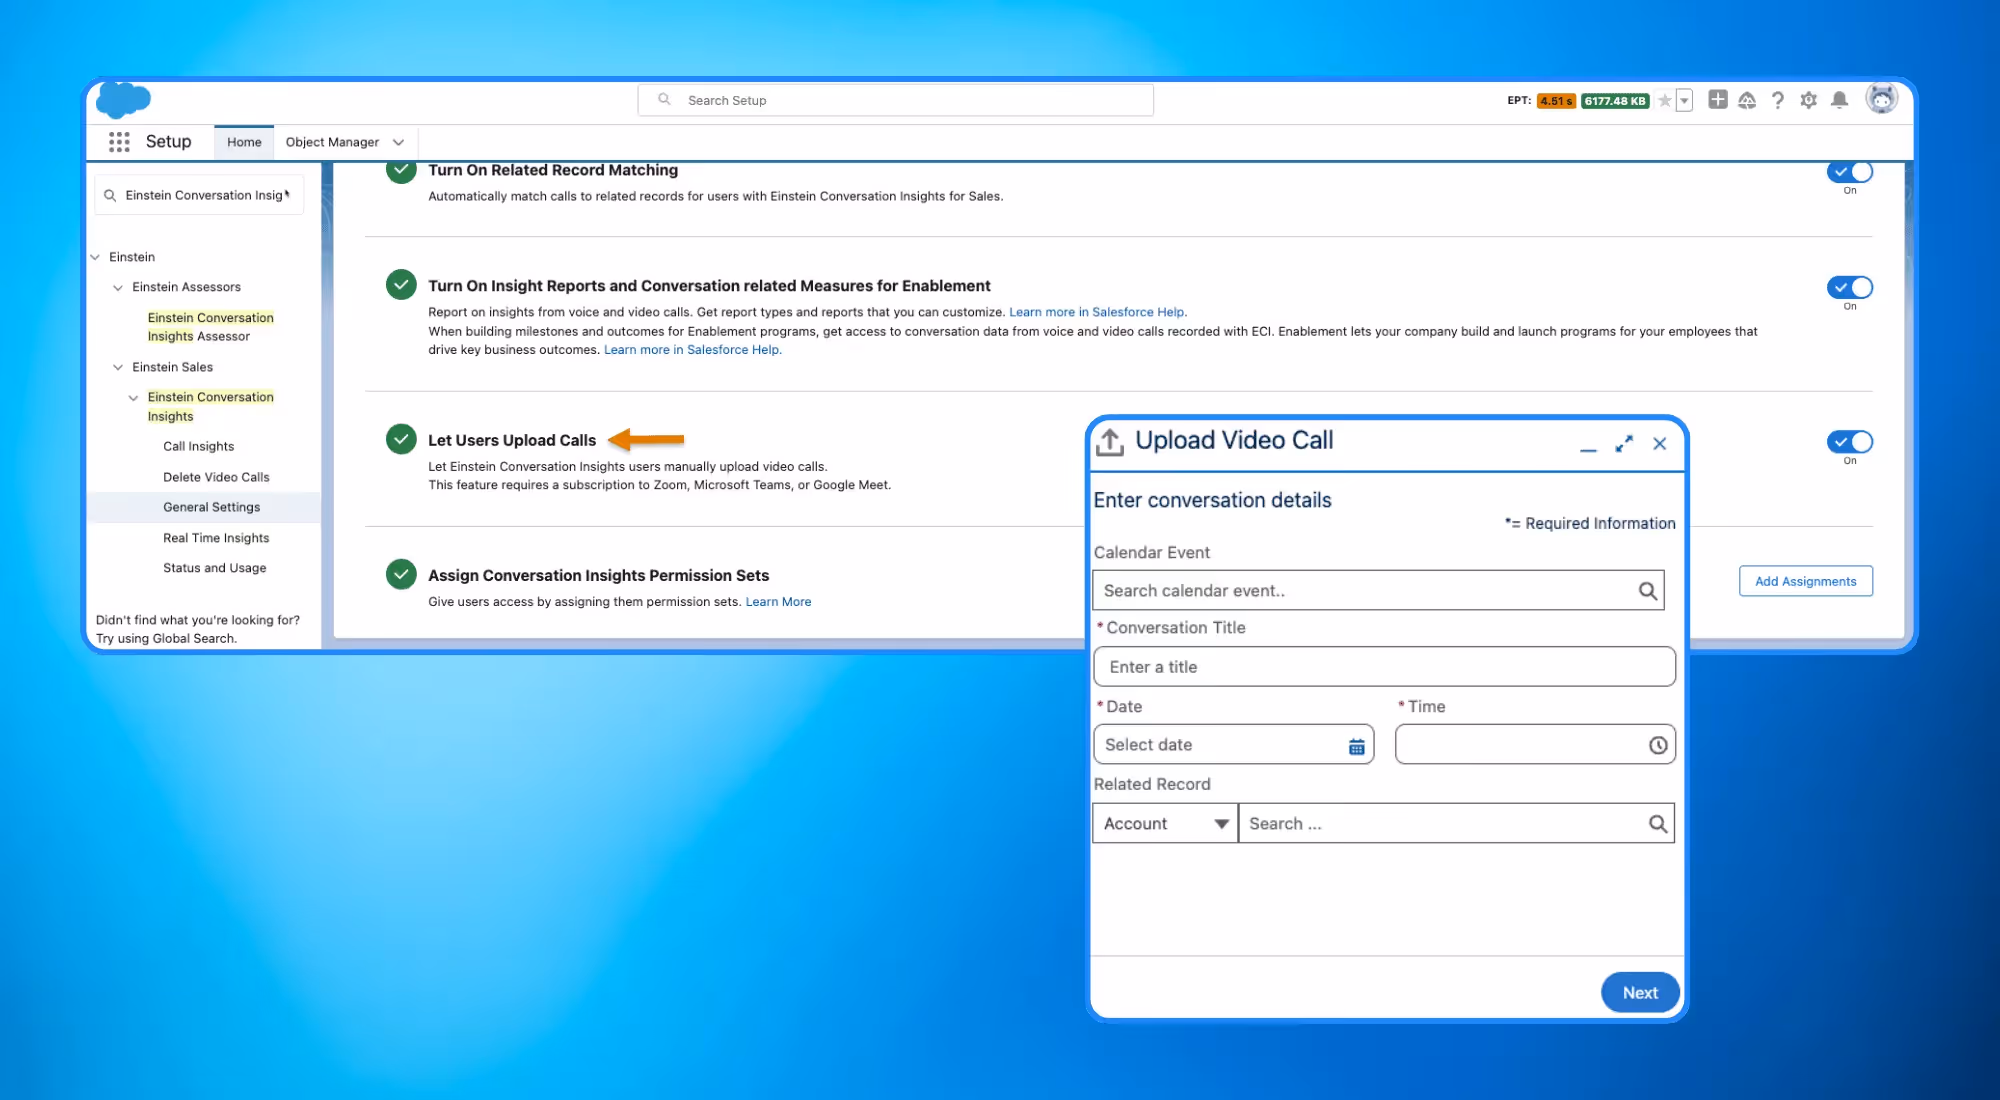Open the Trailhead guidance icon
The height and width of the screenshot is (1100, 2000).
tap(1747, 100)
